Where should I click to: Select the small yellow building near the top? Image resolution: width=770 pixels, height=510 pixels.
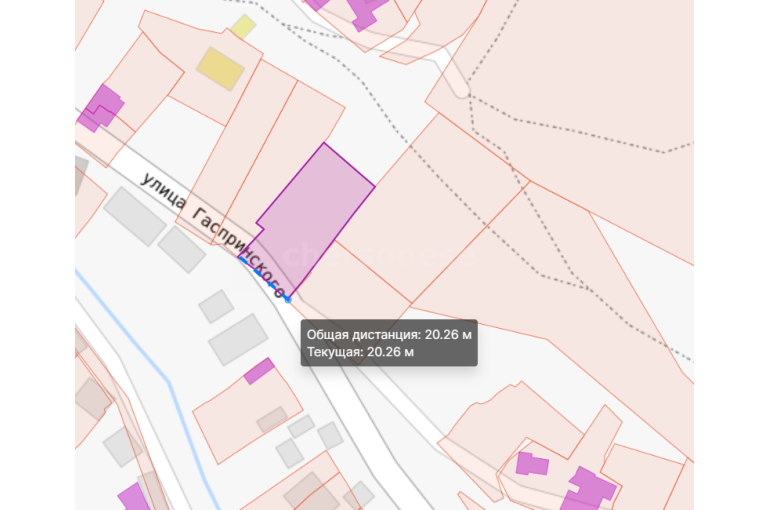point(243,26)
